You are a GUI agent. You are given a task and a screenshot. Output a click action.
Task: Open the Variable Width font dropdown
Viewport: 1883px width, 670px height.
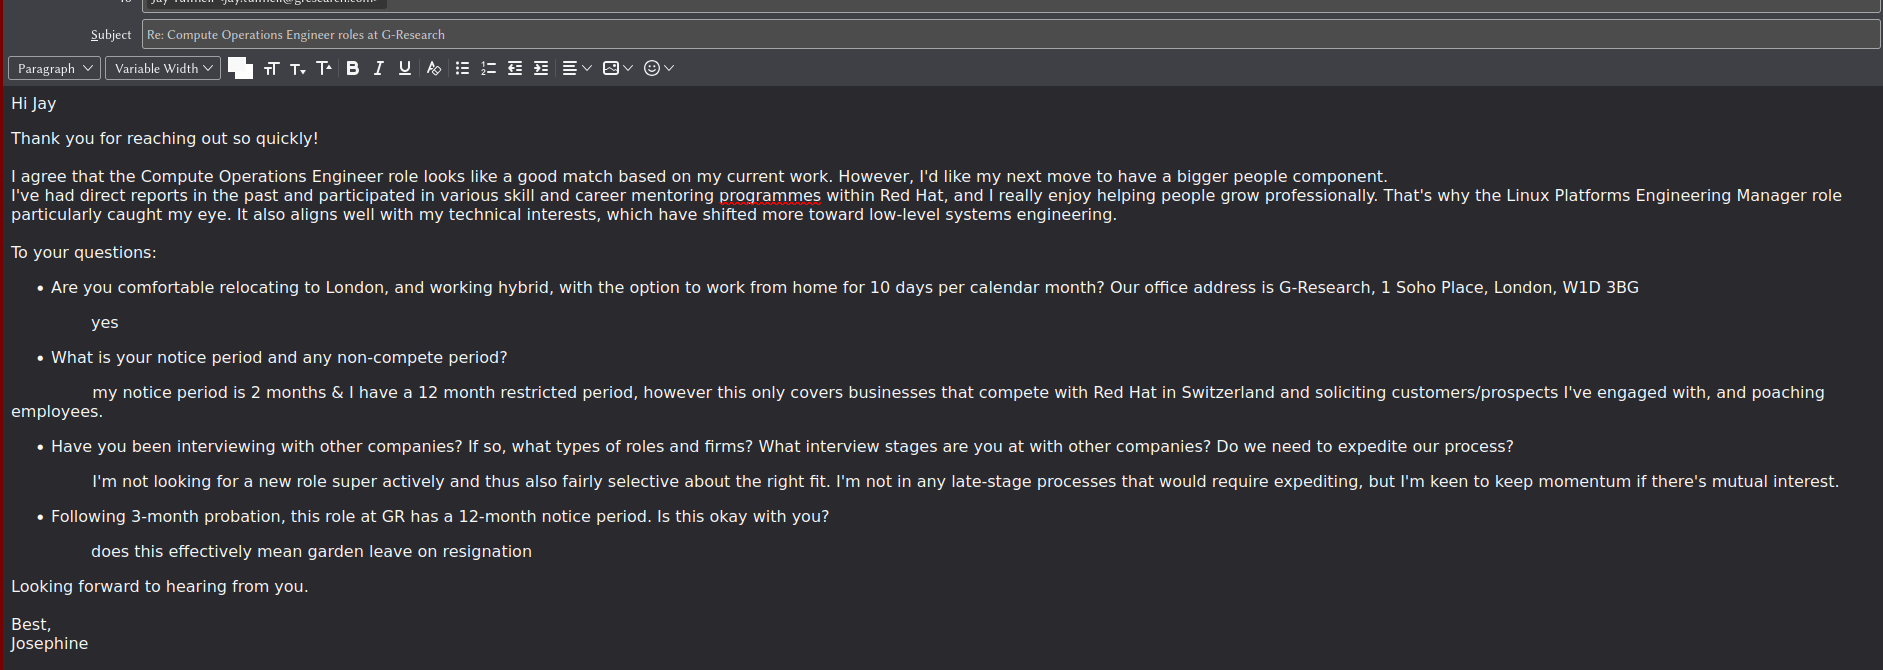[x=163, y=68]
